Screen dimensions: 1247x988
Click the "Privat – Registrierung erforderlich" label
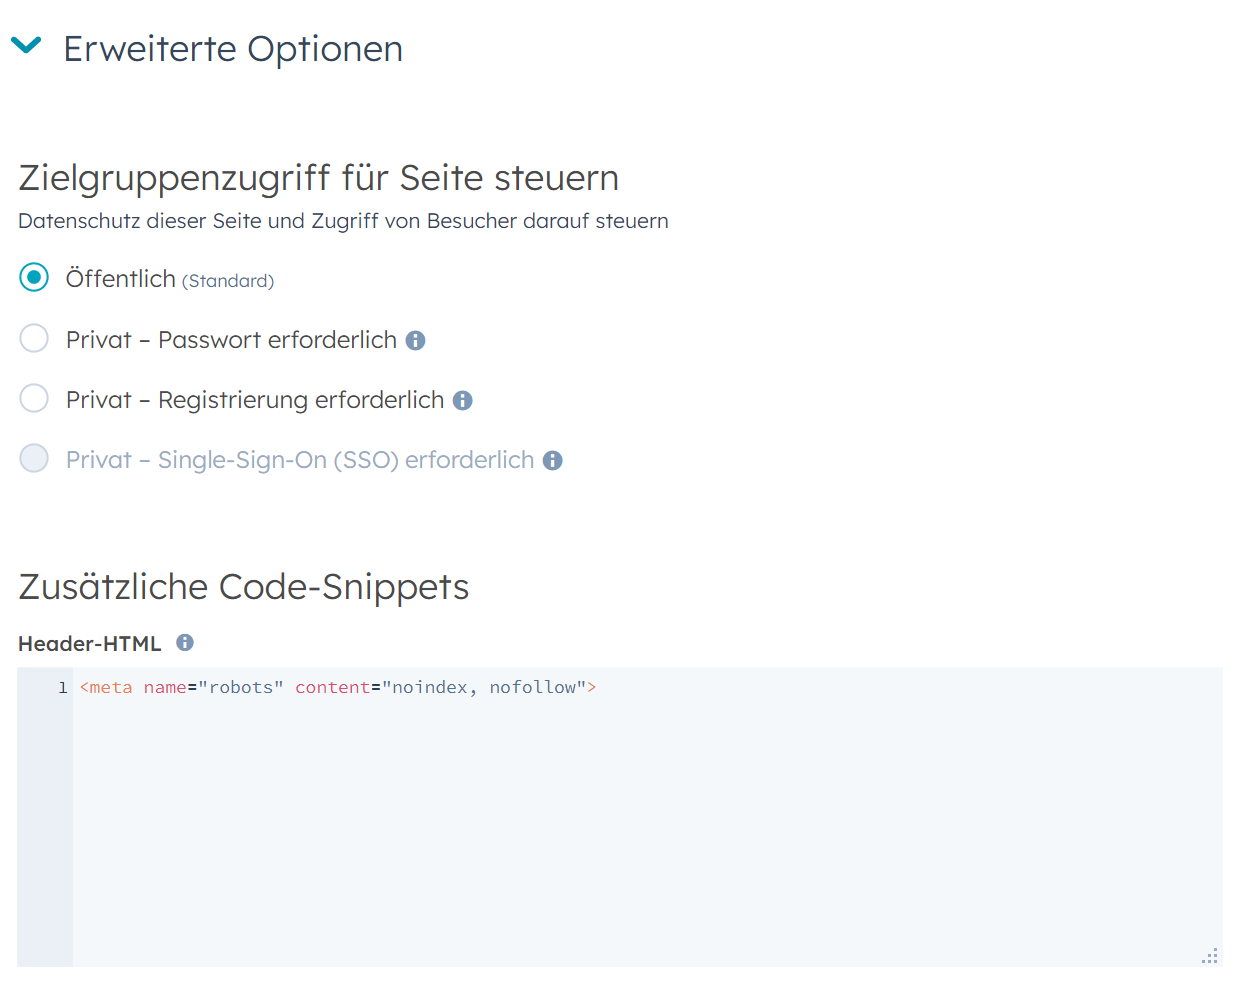254,400
